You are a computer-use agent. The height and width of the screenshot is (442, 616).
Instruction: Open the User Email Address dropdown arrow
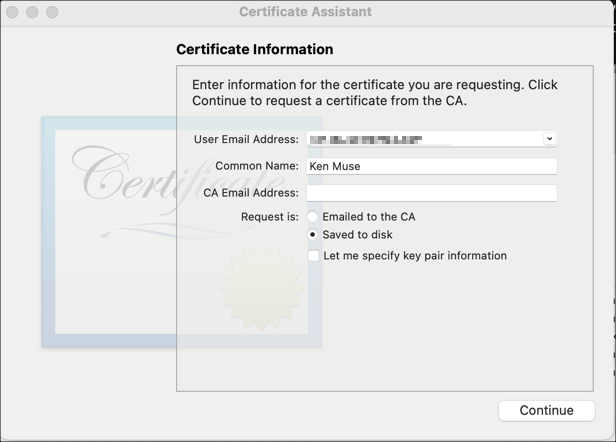point(549,140)
